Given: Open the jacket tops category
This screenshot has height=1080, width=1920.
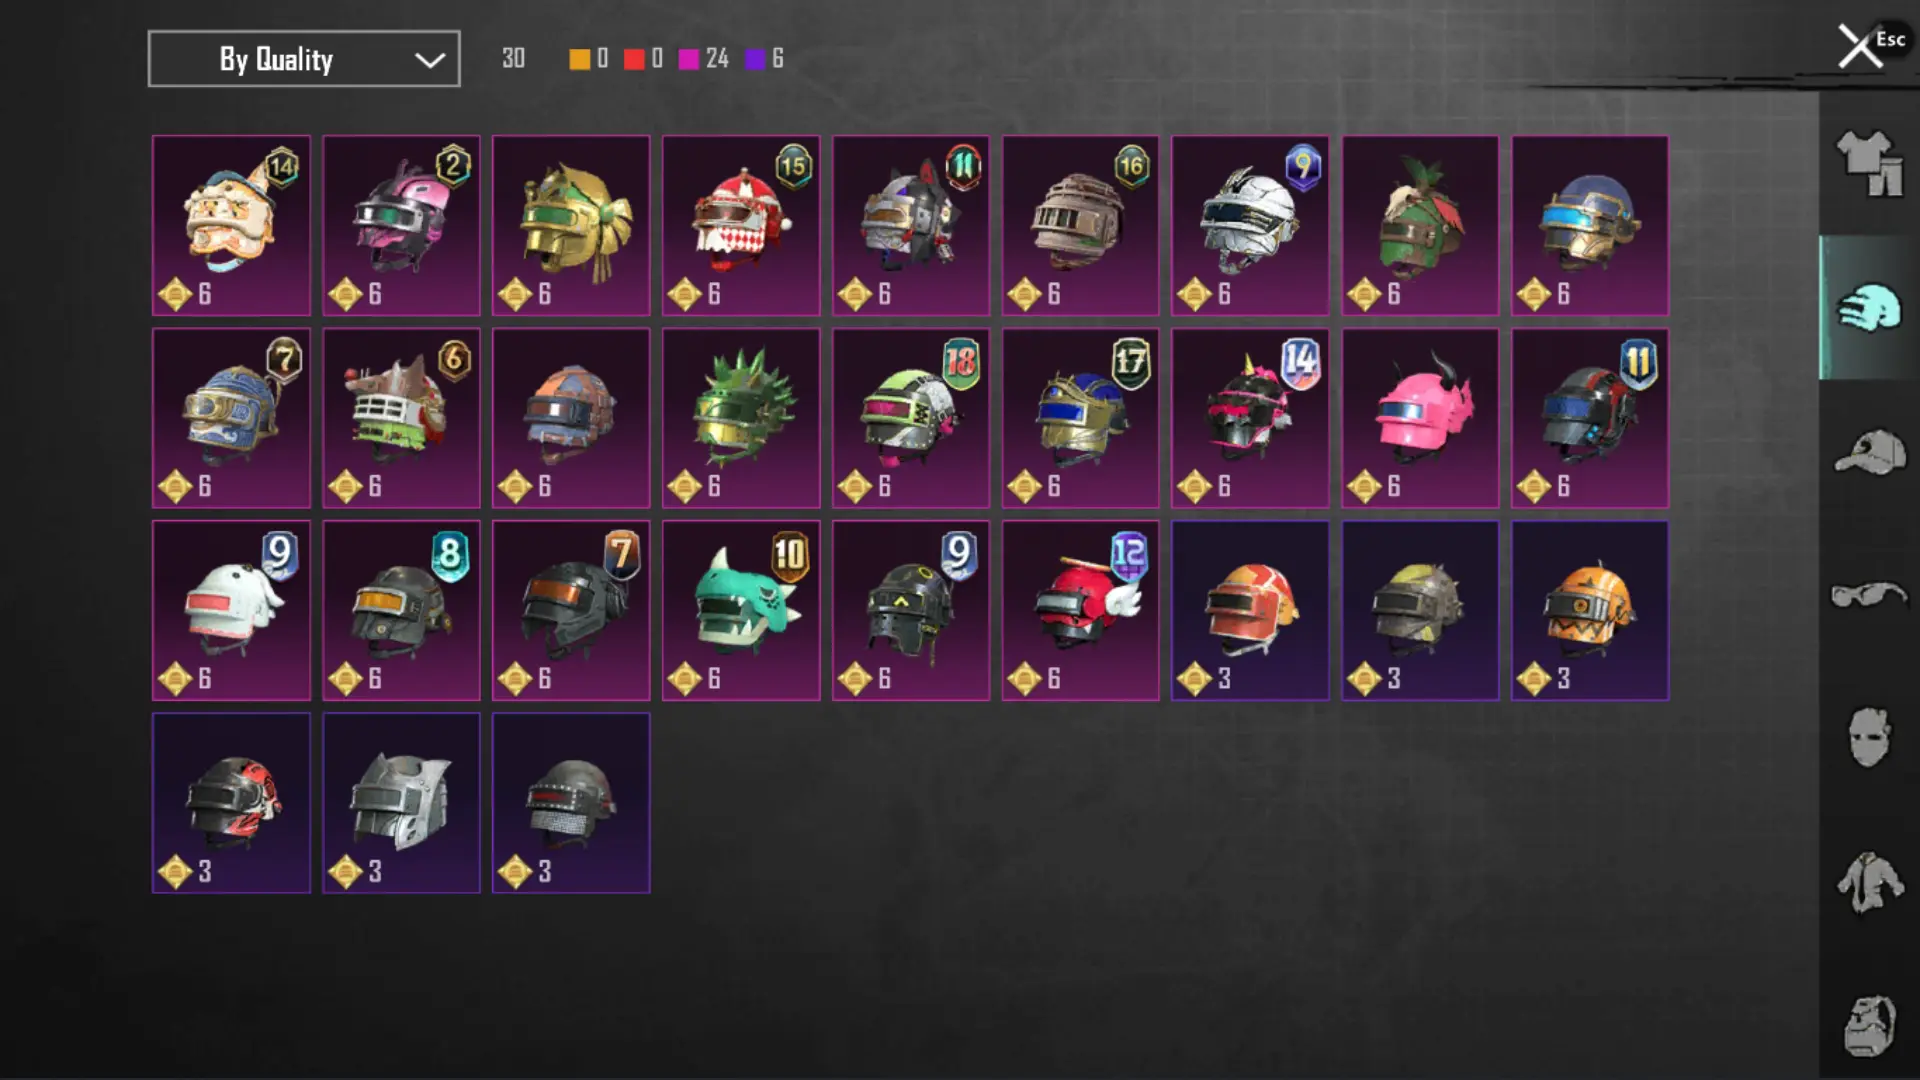Looking at the screenshot, I should (x=1869, y=882).
